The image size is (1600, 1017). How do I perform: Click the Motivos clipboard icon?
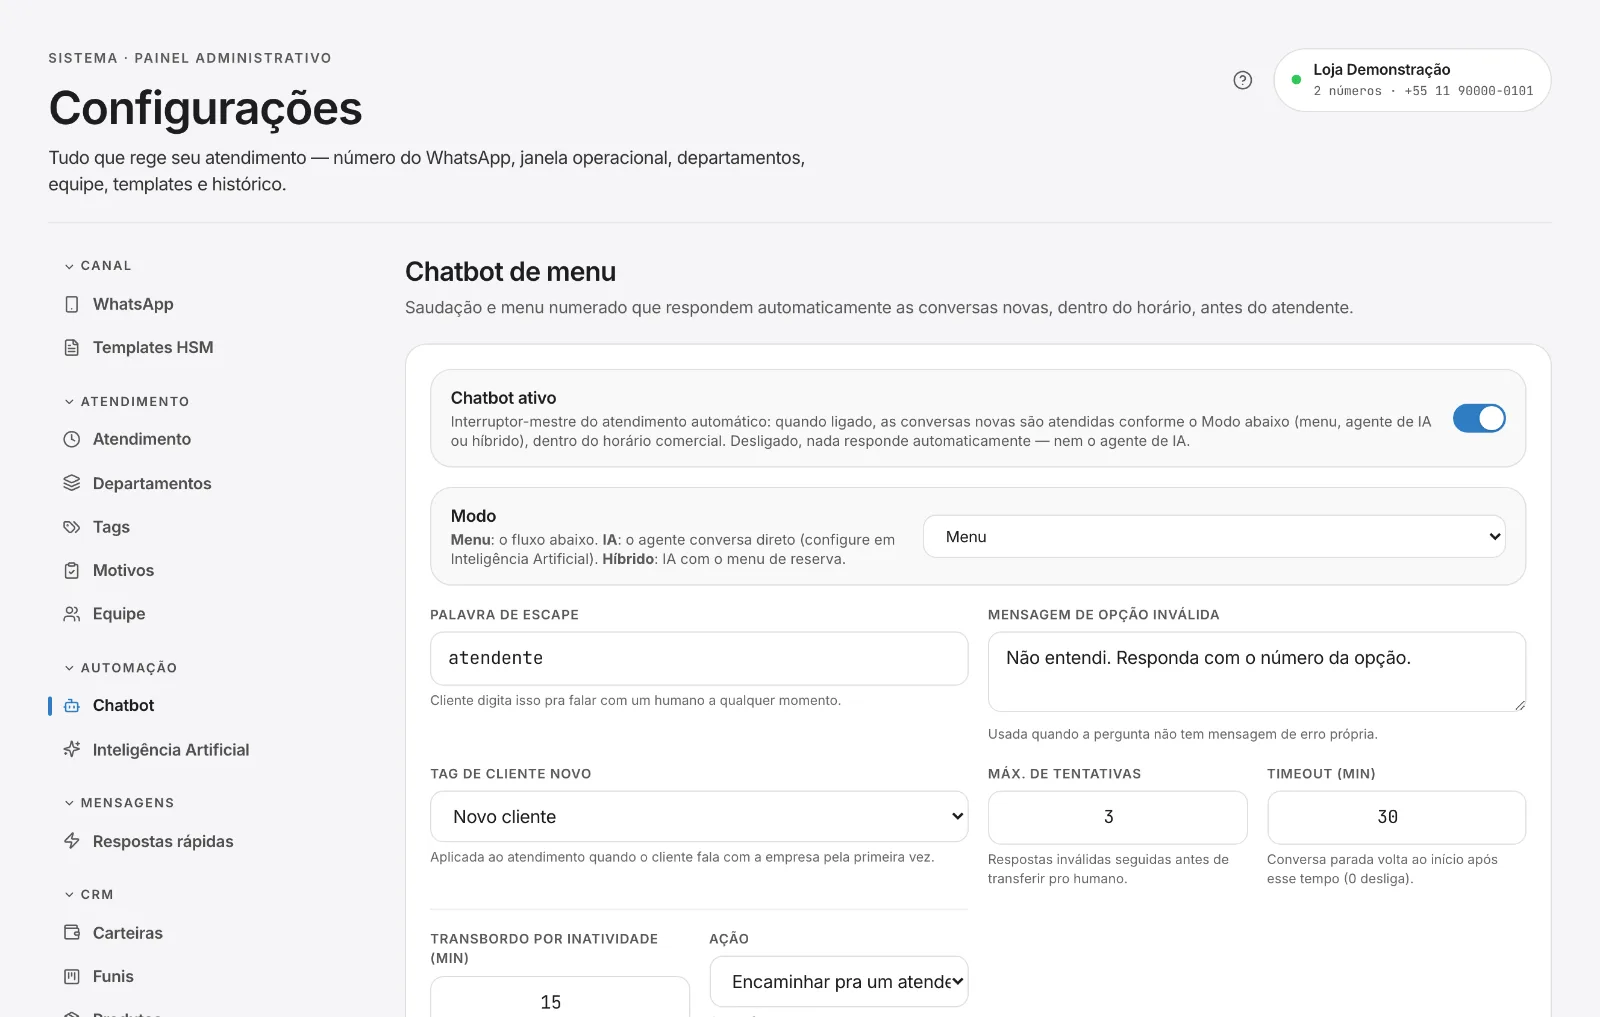72,570
